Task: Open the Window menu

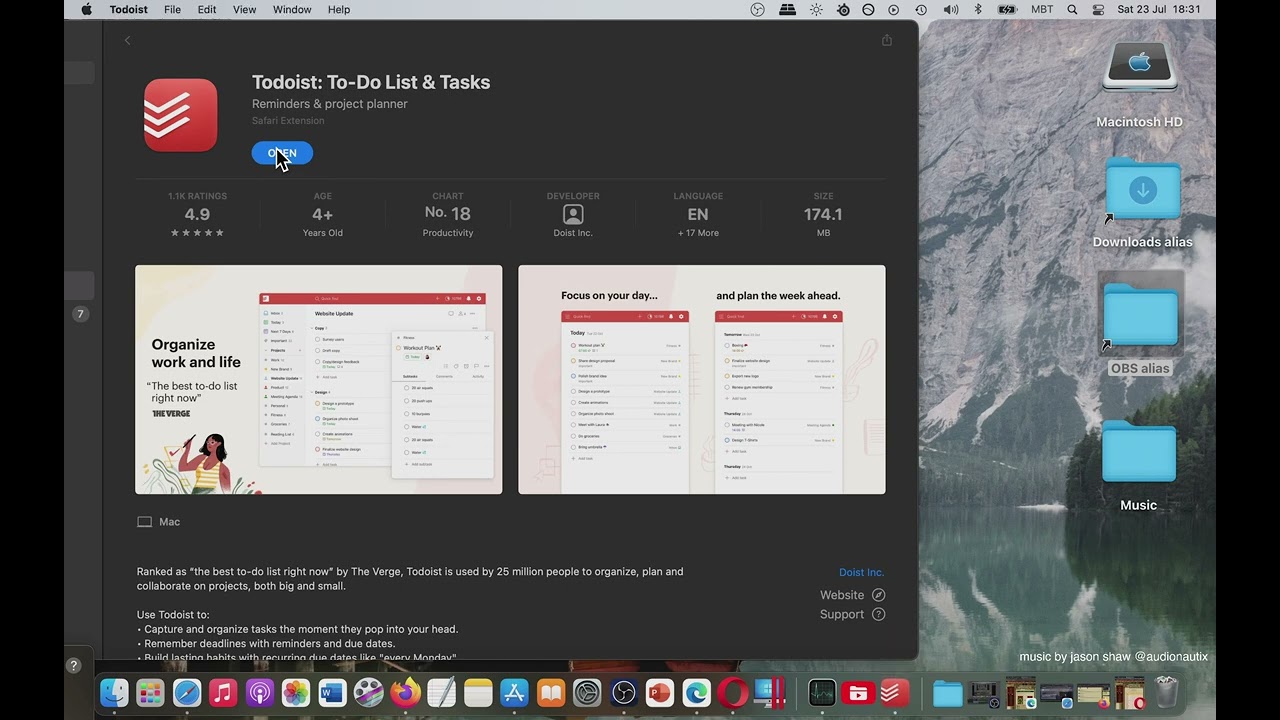Action: pos(292,9)
